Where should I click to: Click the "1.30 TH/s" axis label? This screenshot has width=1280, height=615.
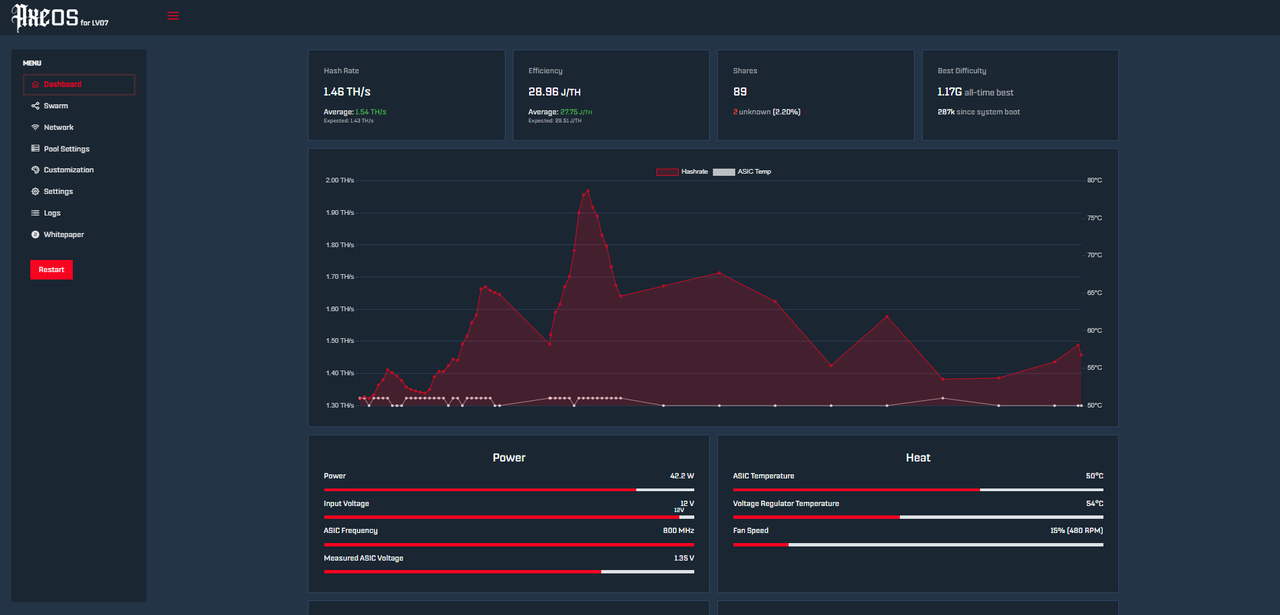click(340, 405)
